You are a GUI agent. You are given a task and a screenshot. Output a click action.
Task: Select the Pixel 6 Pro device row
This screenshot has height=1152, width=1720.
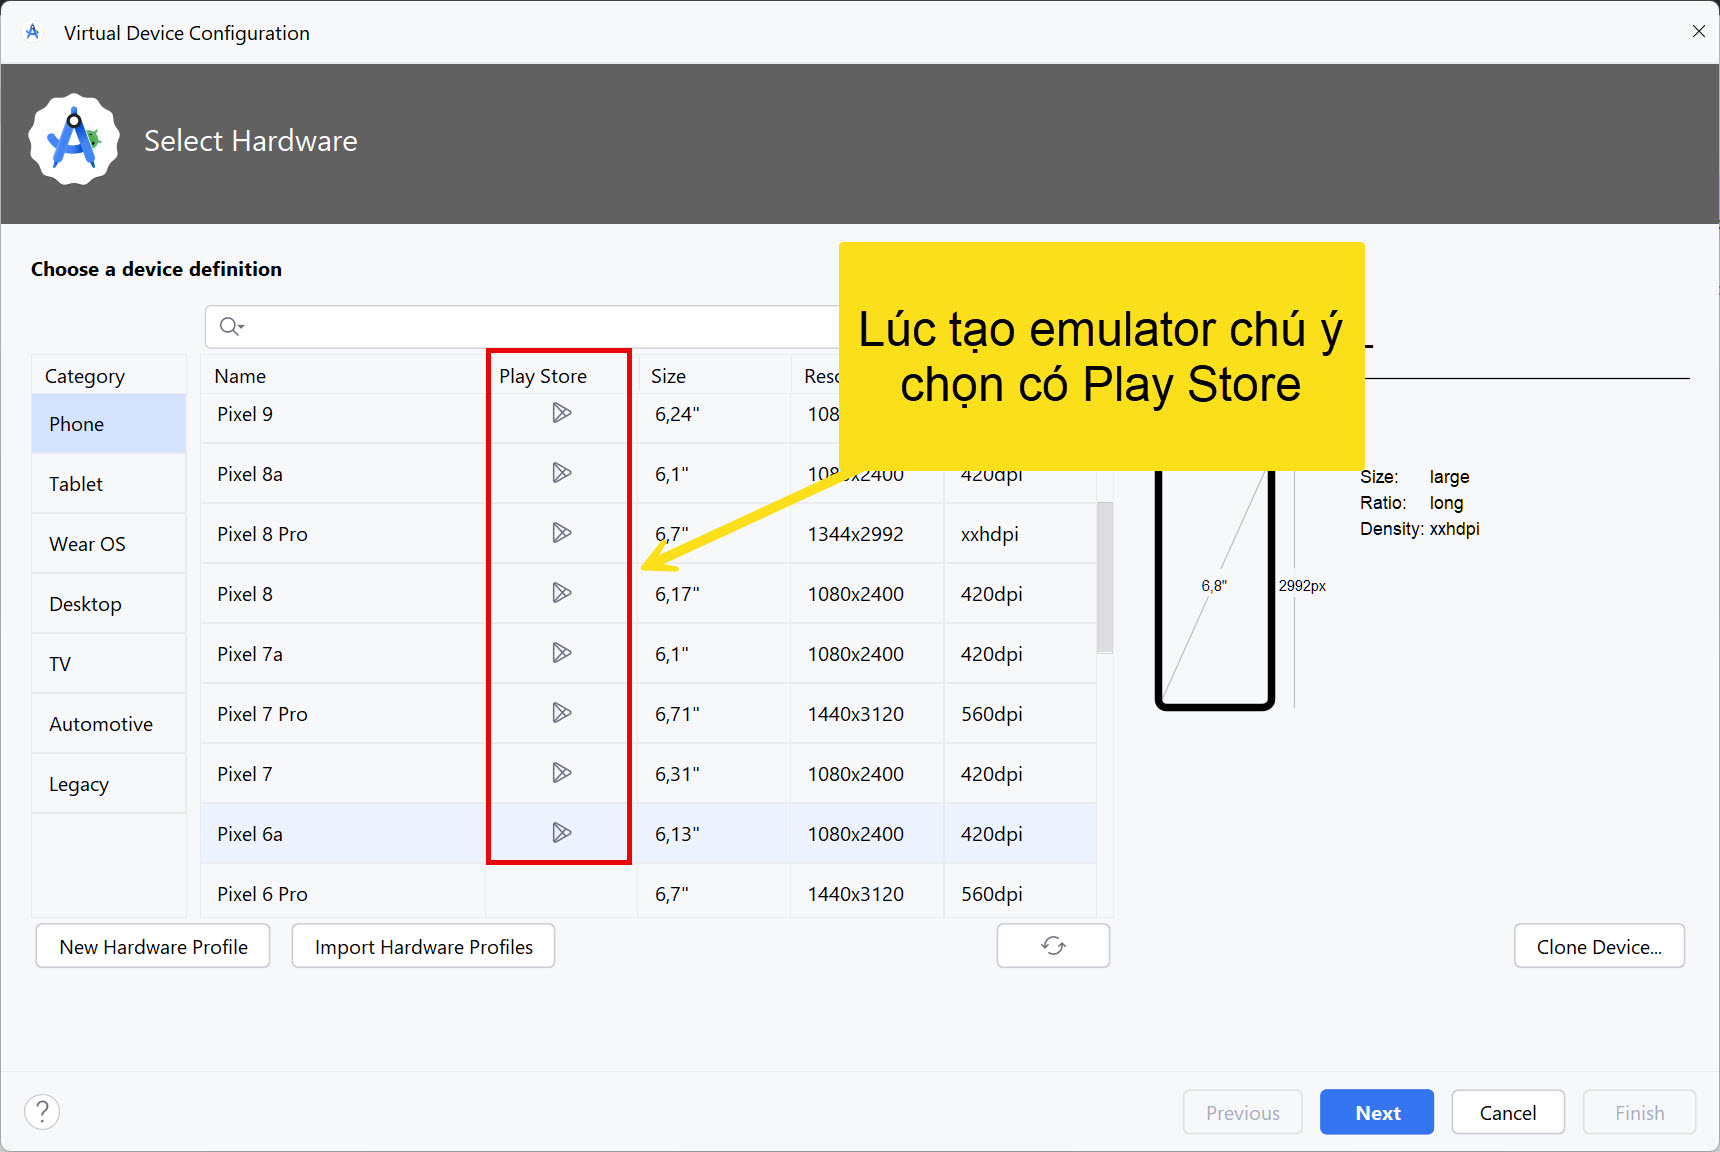648,891
